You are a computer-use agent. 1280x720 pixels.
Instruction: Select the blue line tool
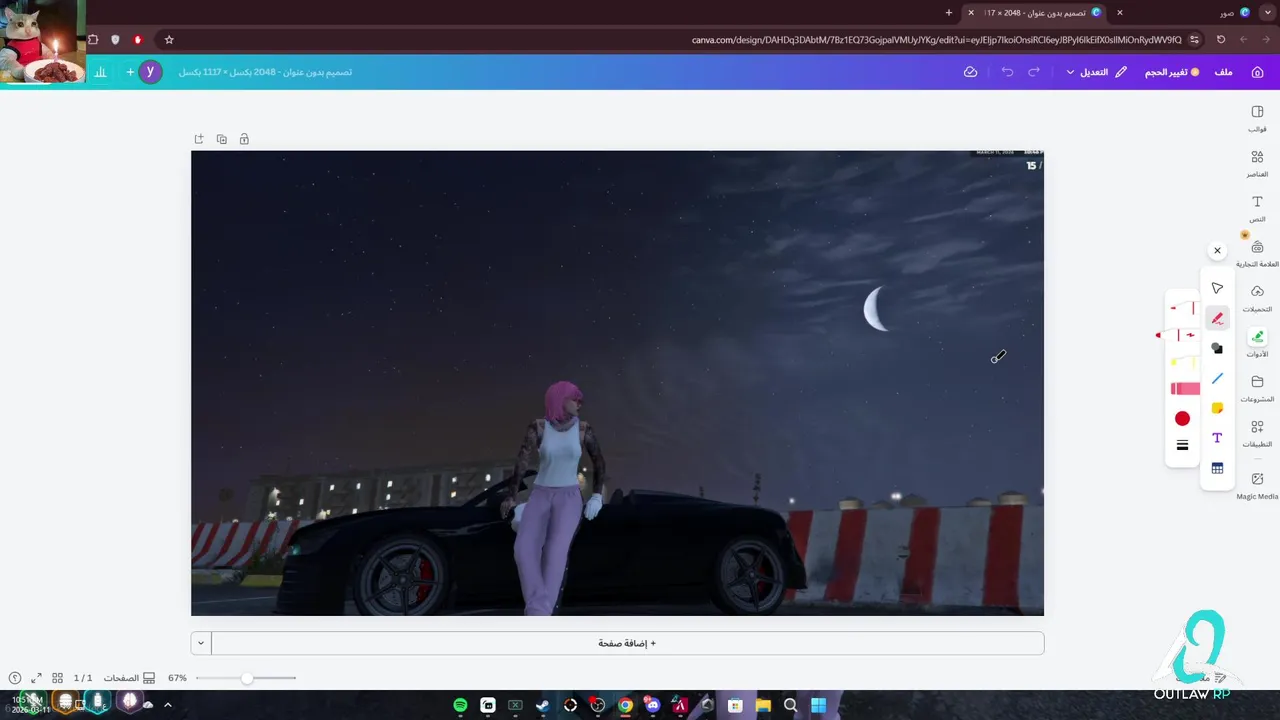tap(1217, 378)
